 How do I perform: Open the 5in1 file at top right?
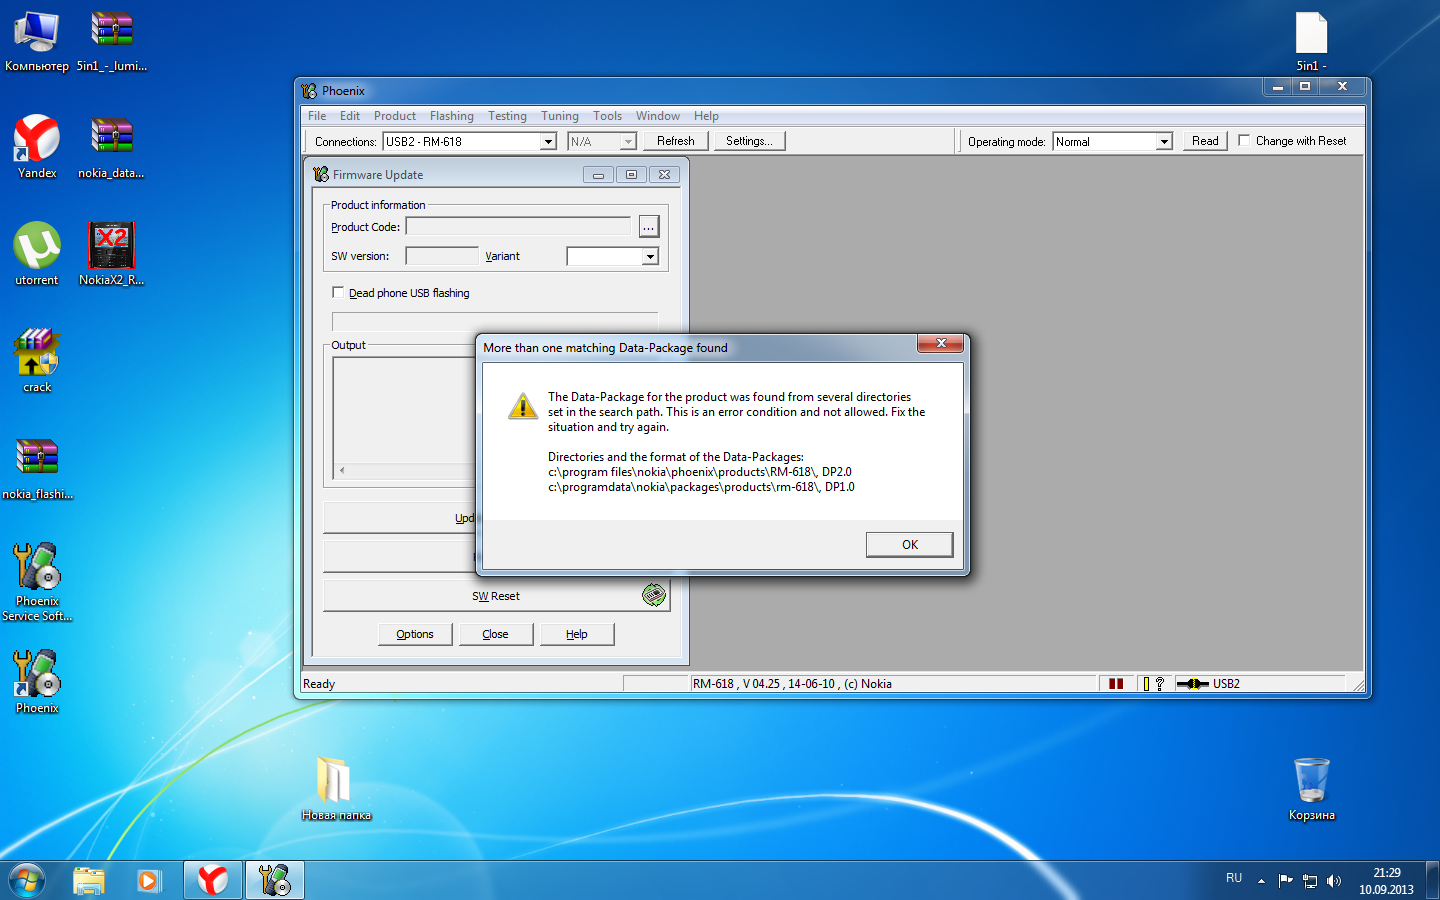tap(1311, 40)
